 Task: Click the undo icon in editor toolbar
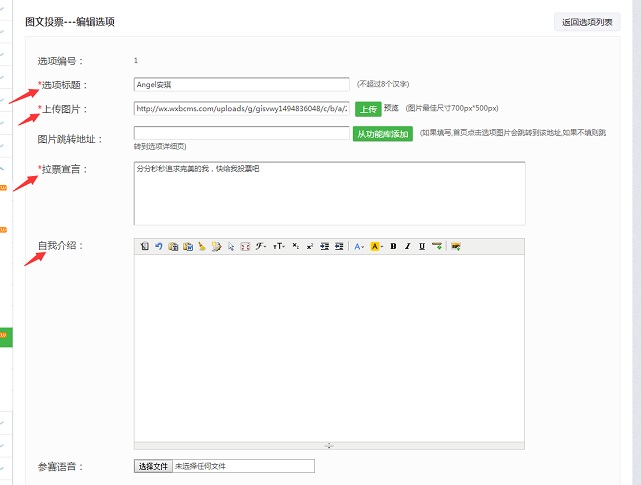point(159,246)
